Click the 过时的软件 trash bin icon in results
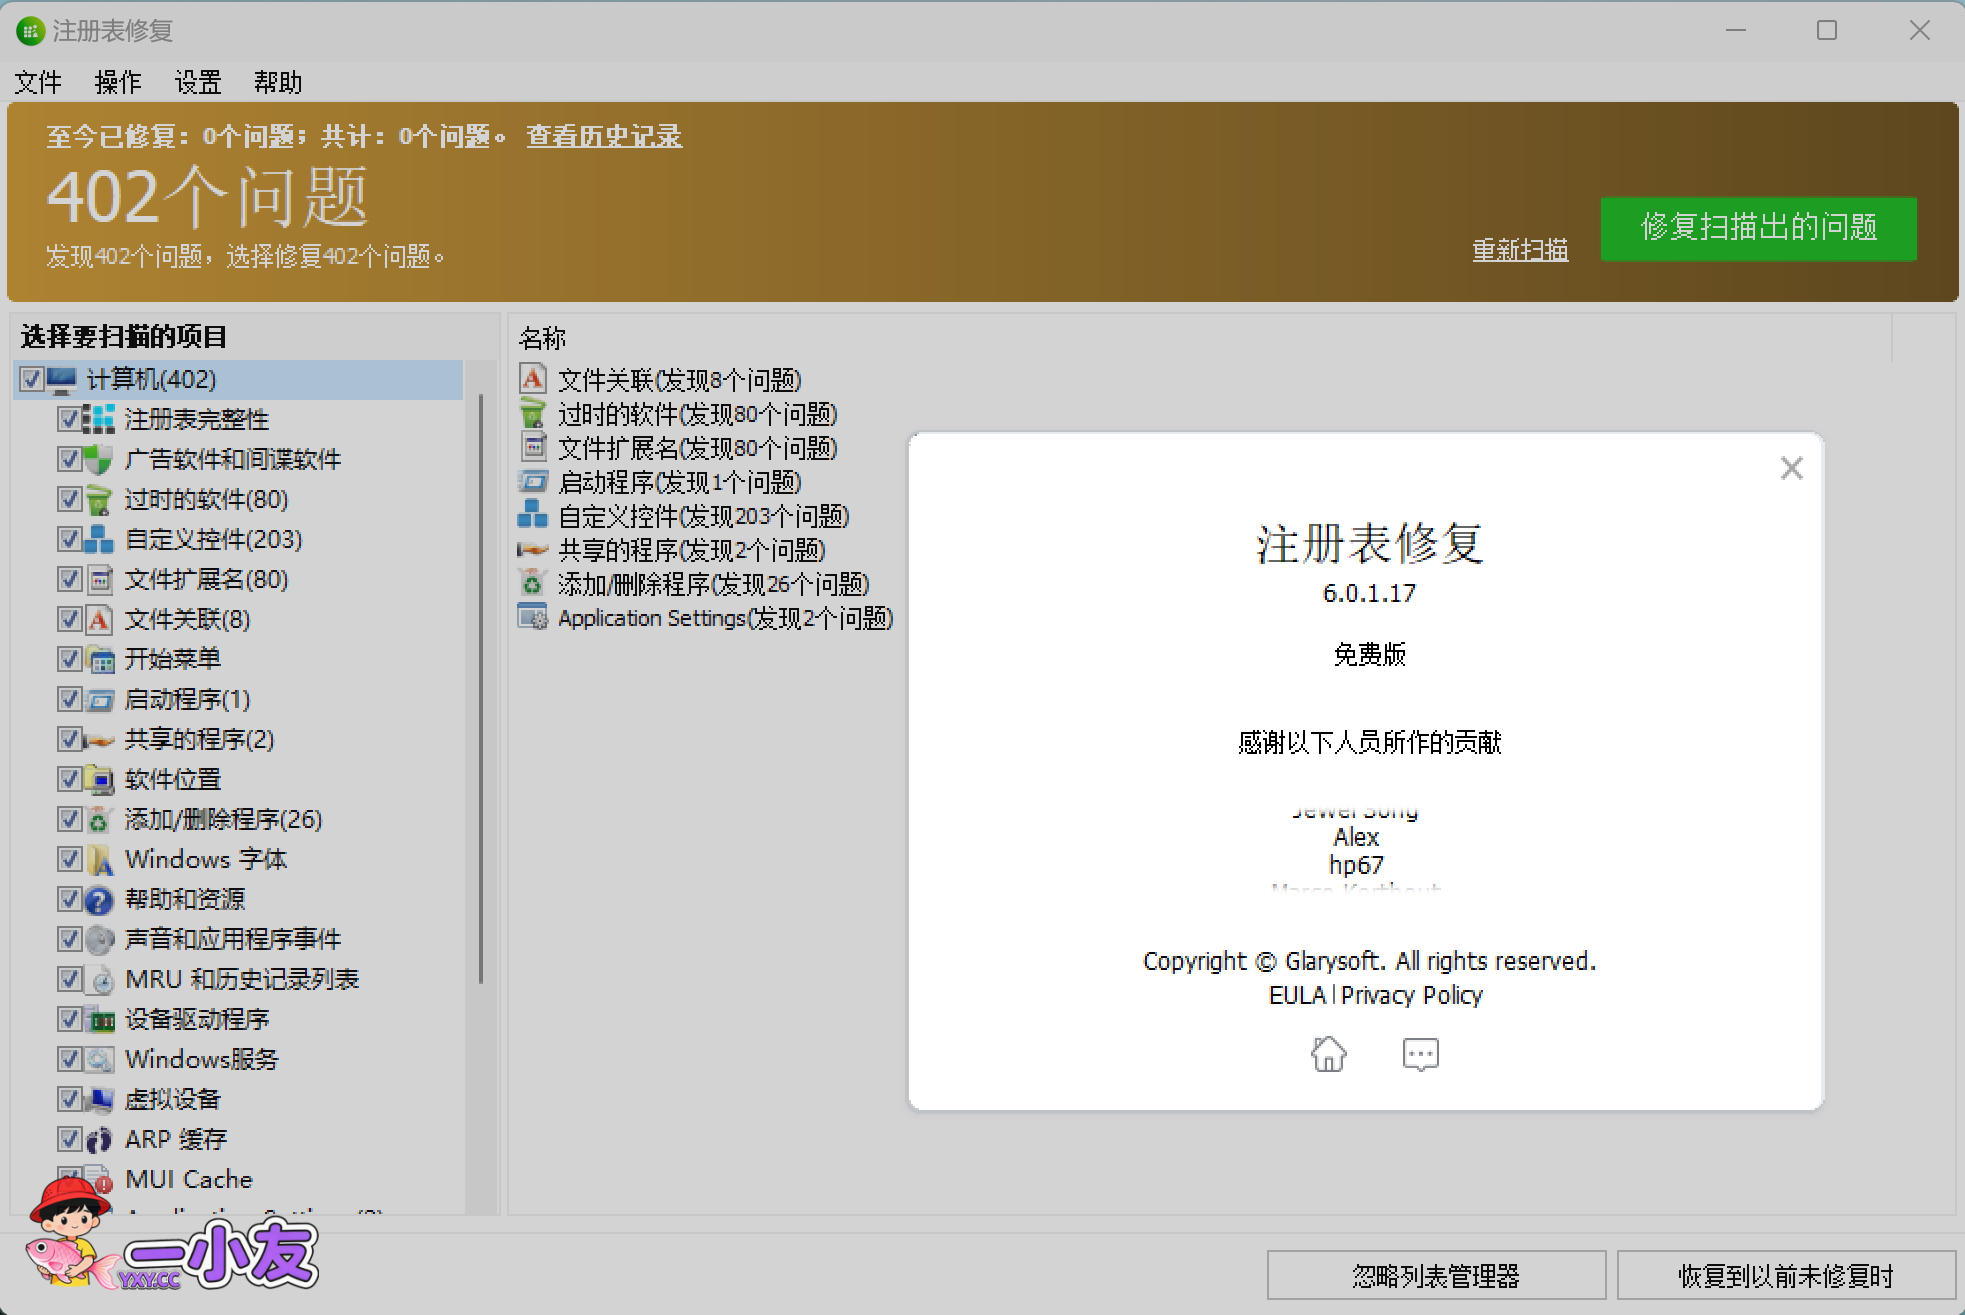The image size is (1965, 1315). [533, 413]
